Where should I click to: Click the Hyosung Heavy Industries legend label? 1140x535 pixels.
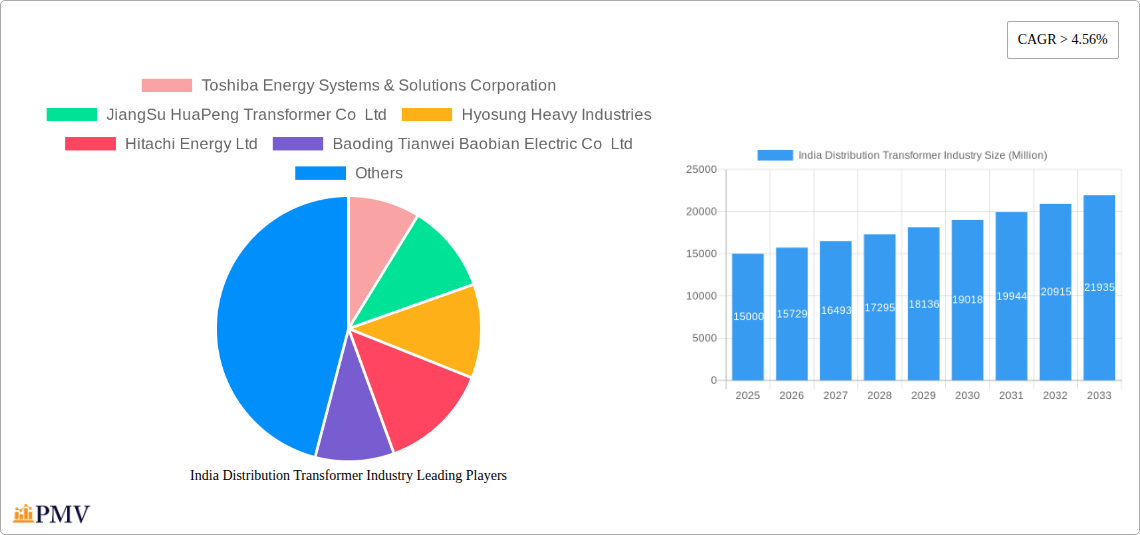(x=556, y=114)
